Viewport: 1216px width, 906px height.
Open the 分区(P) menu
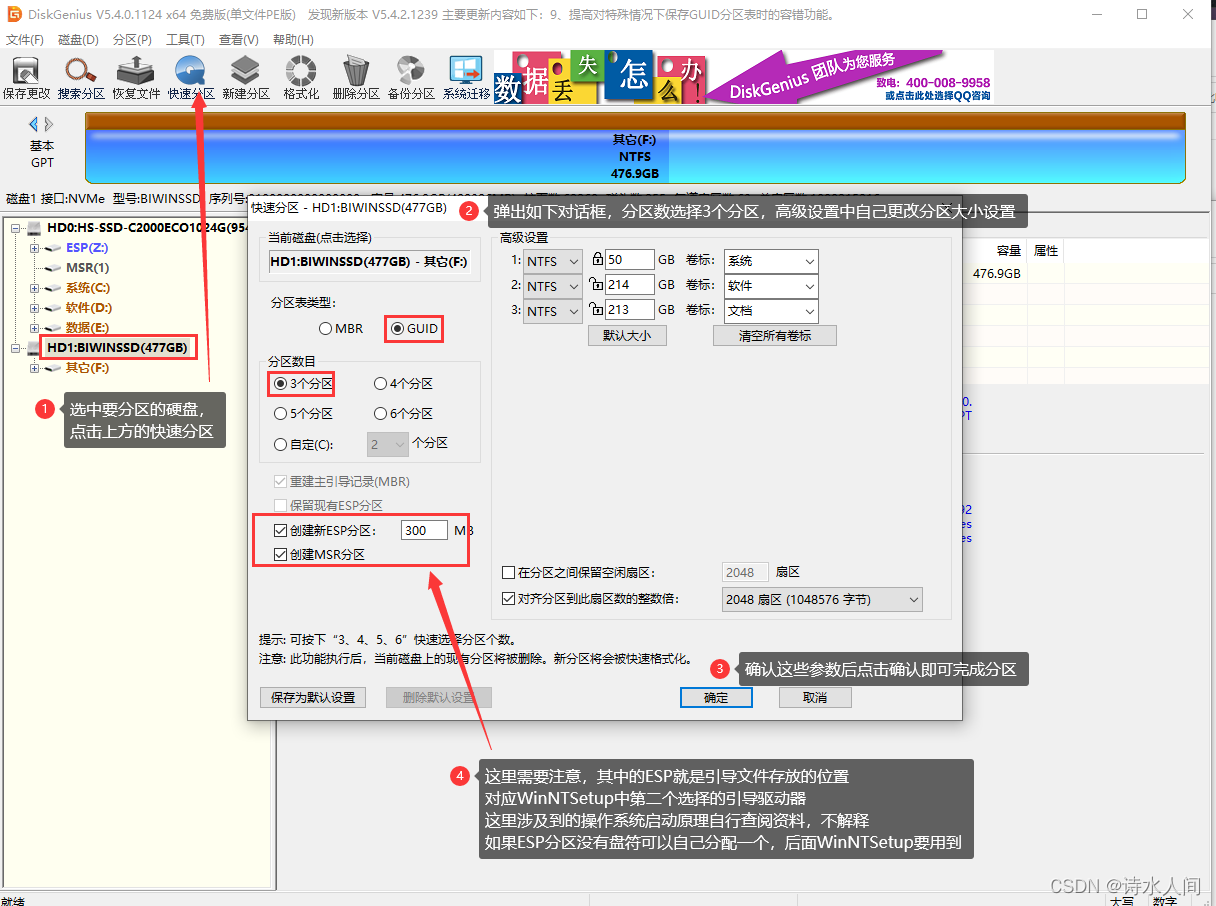[132, 40]
